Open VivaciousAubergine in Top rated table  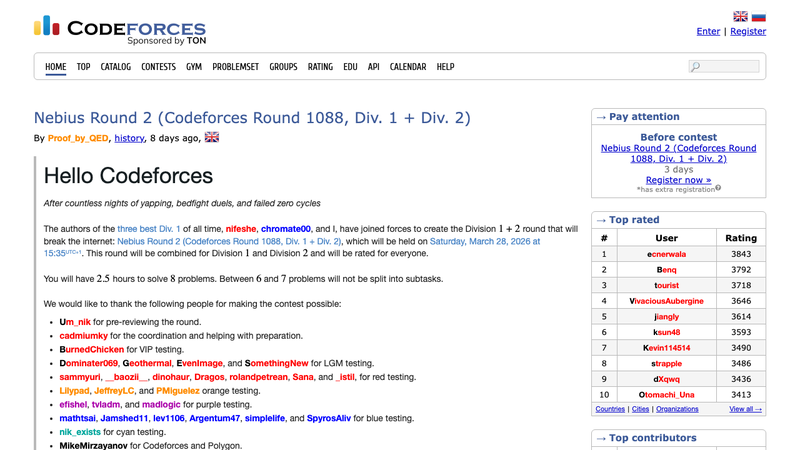tap(666, 301)
